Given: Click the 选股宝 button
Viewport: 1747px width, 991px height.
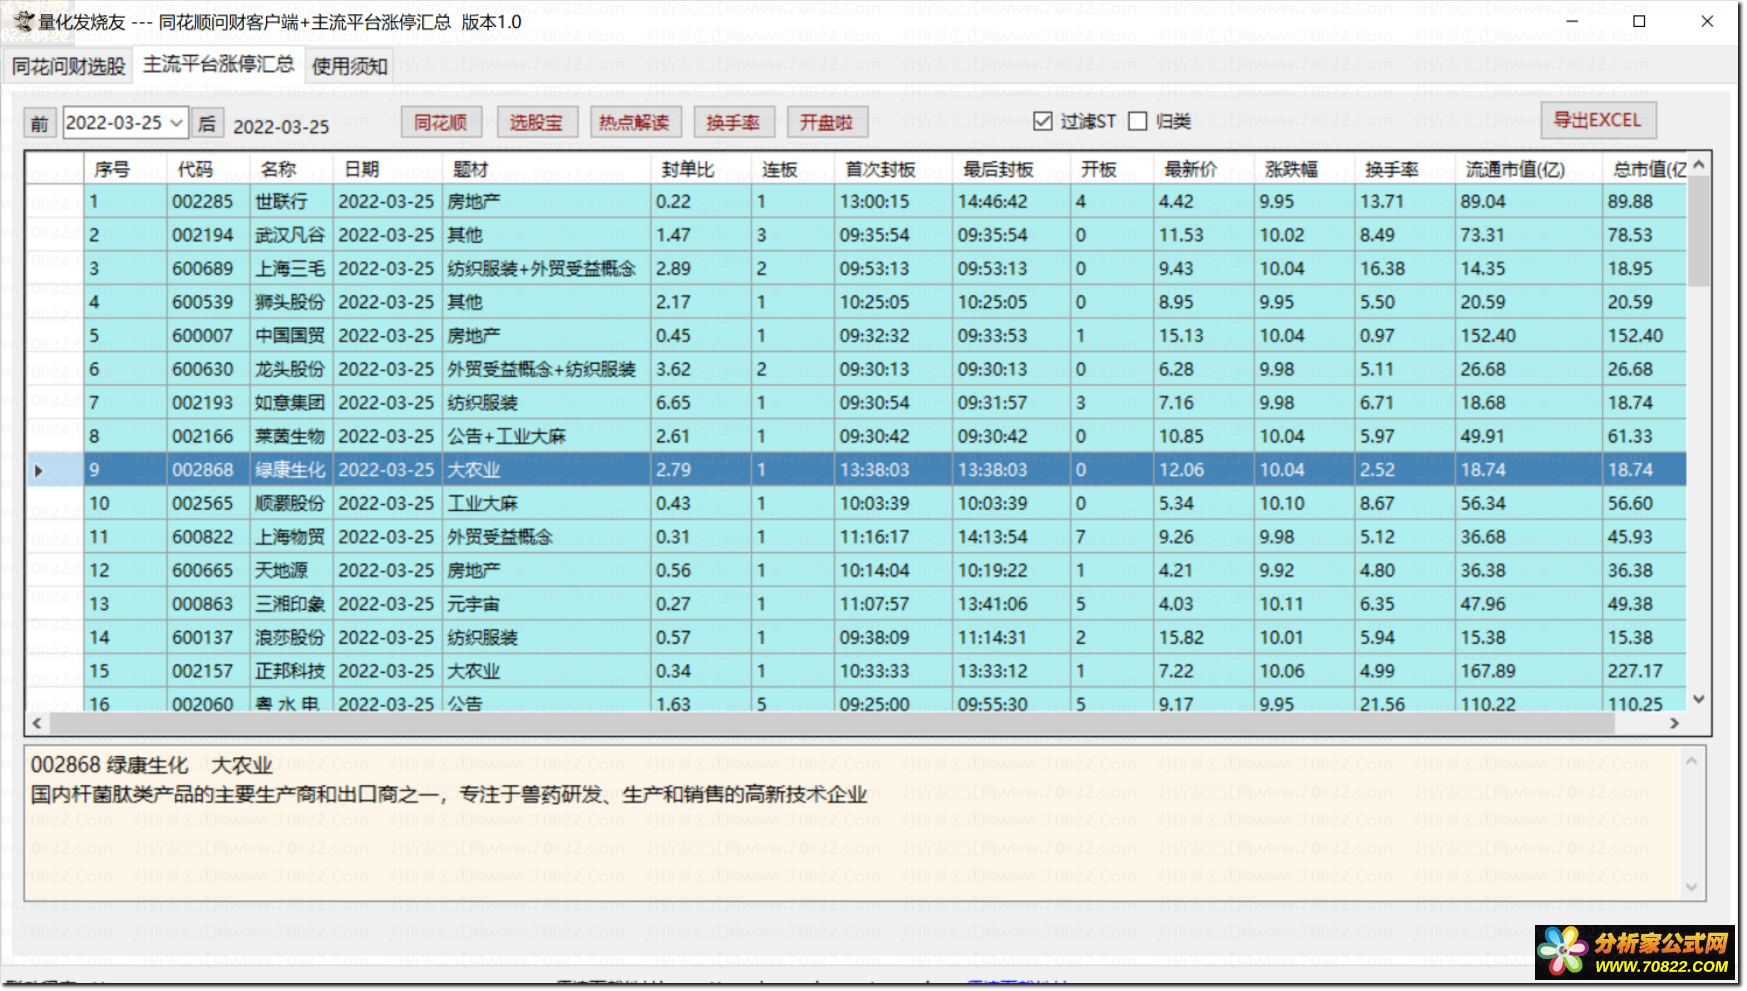Looking at the screenshot, I should tap(536, 122).
